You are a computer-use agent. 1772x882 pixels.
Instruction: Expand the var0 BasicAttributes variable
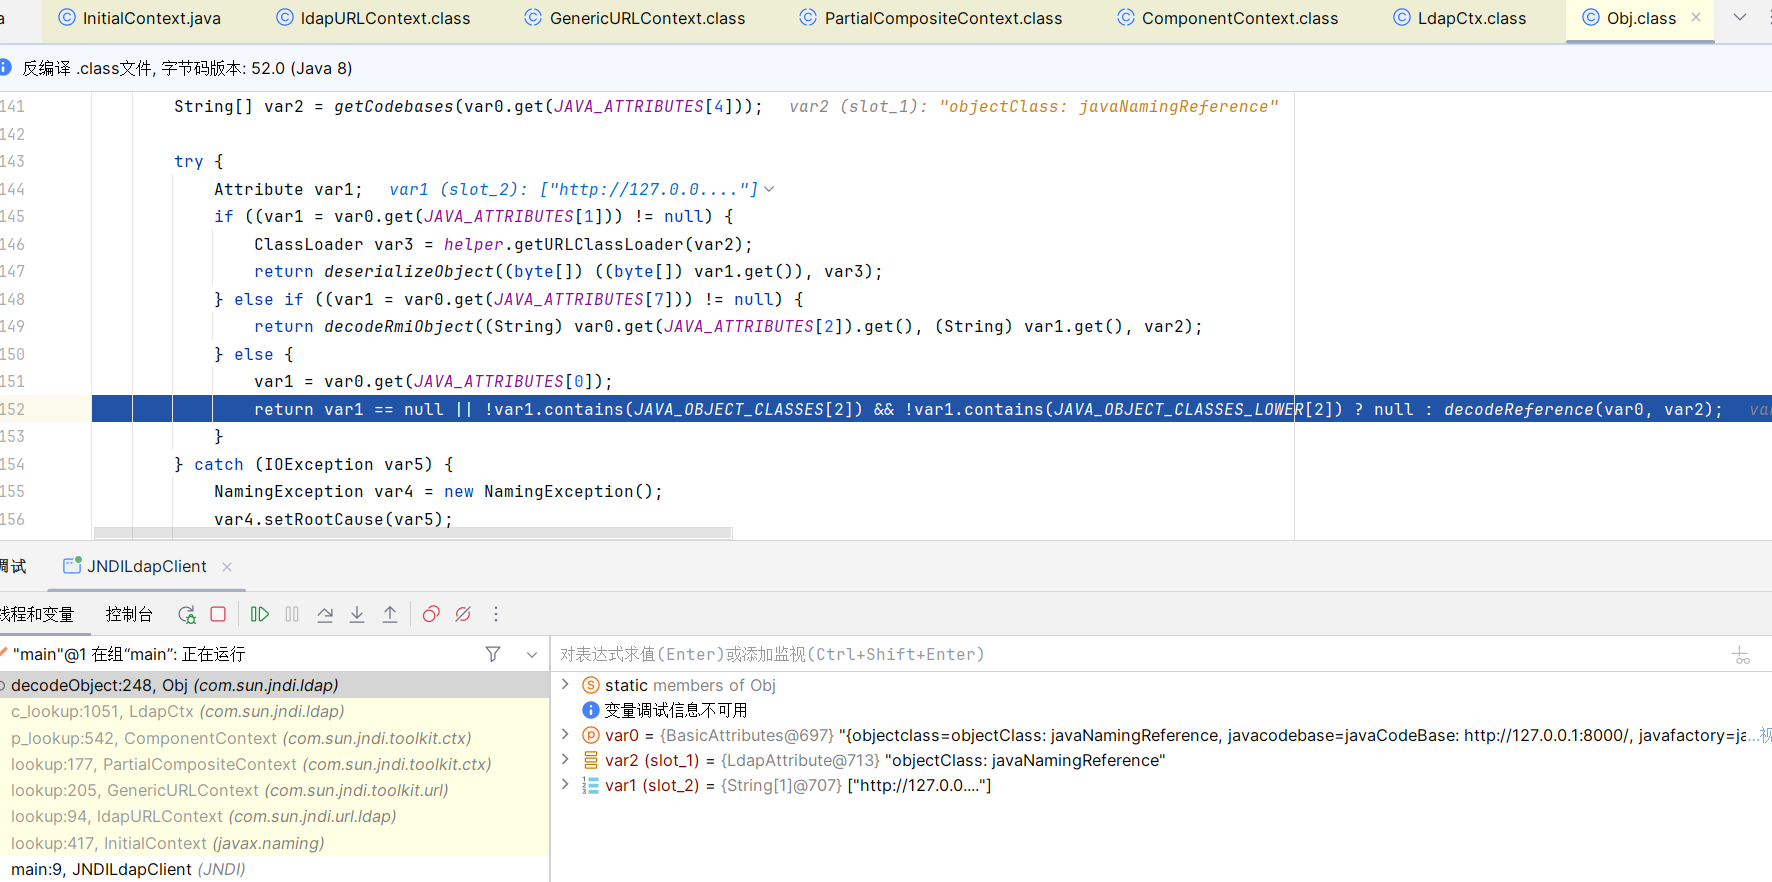565,734
